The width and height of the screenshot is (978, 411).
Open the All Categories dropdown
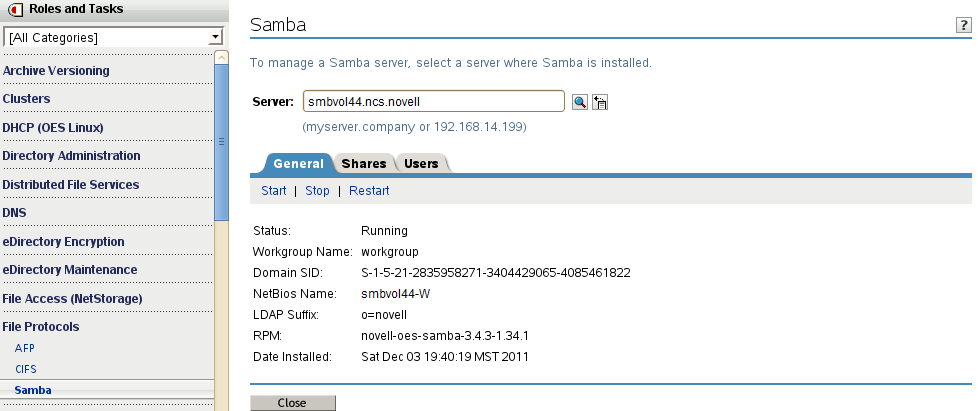click(113, 38)
